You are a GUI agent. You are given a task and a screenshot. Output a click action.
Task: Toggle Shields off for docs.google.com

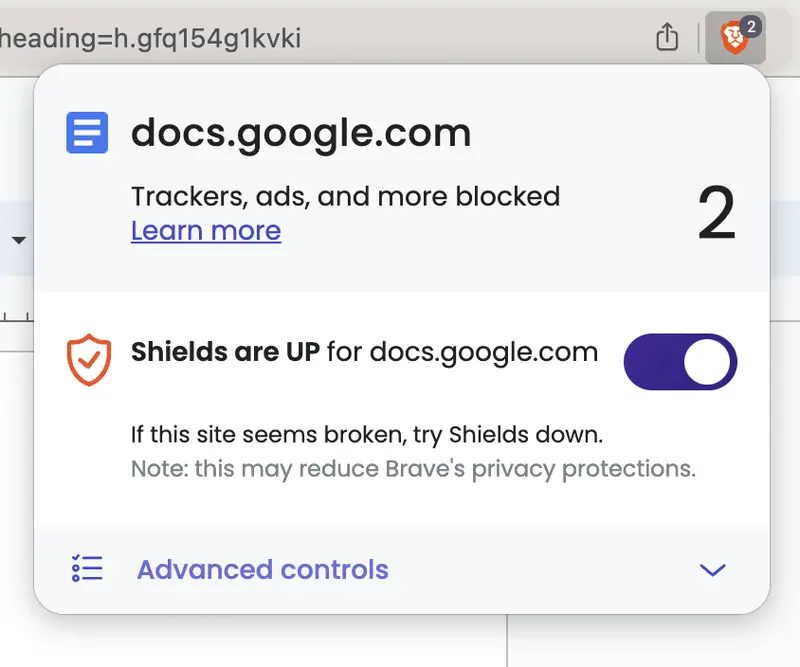680,361
